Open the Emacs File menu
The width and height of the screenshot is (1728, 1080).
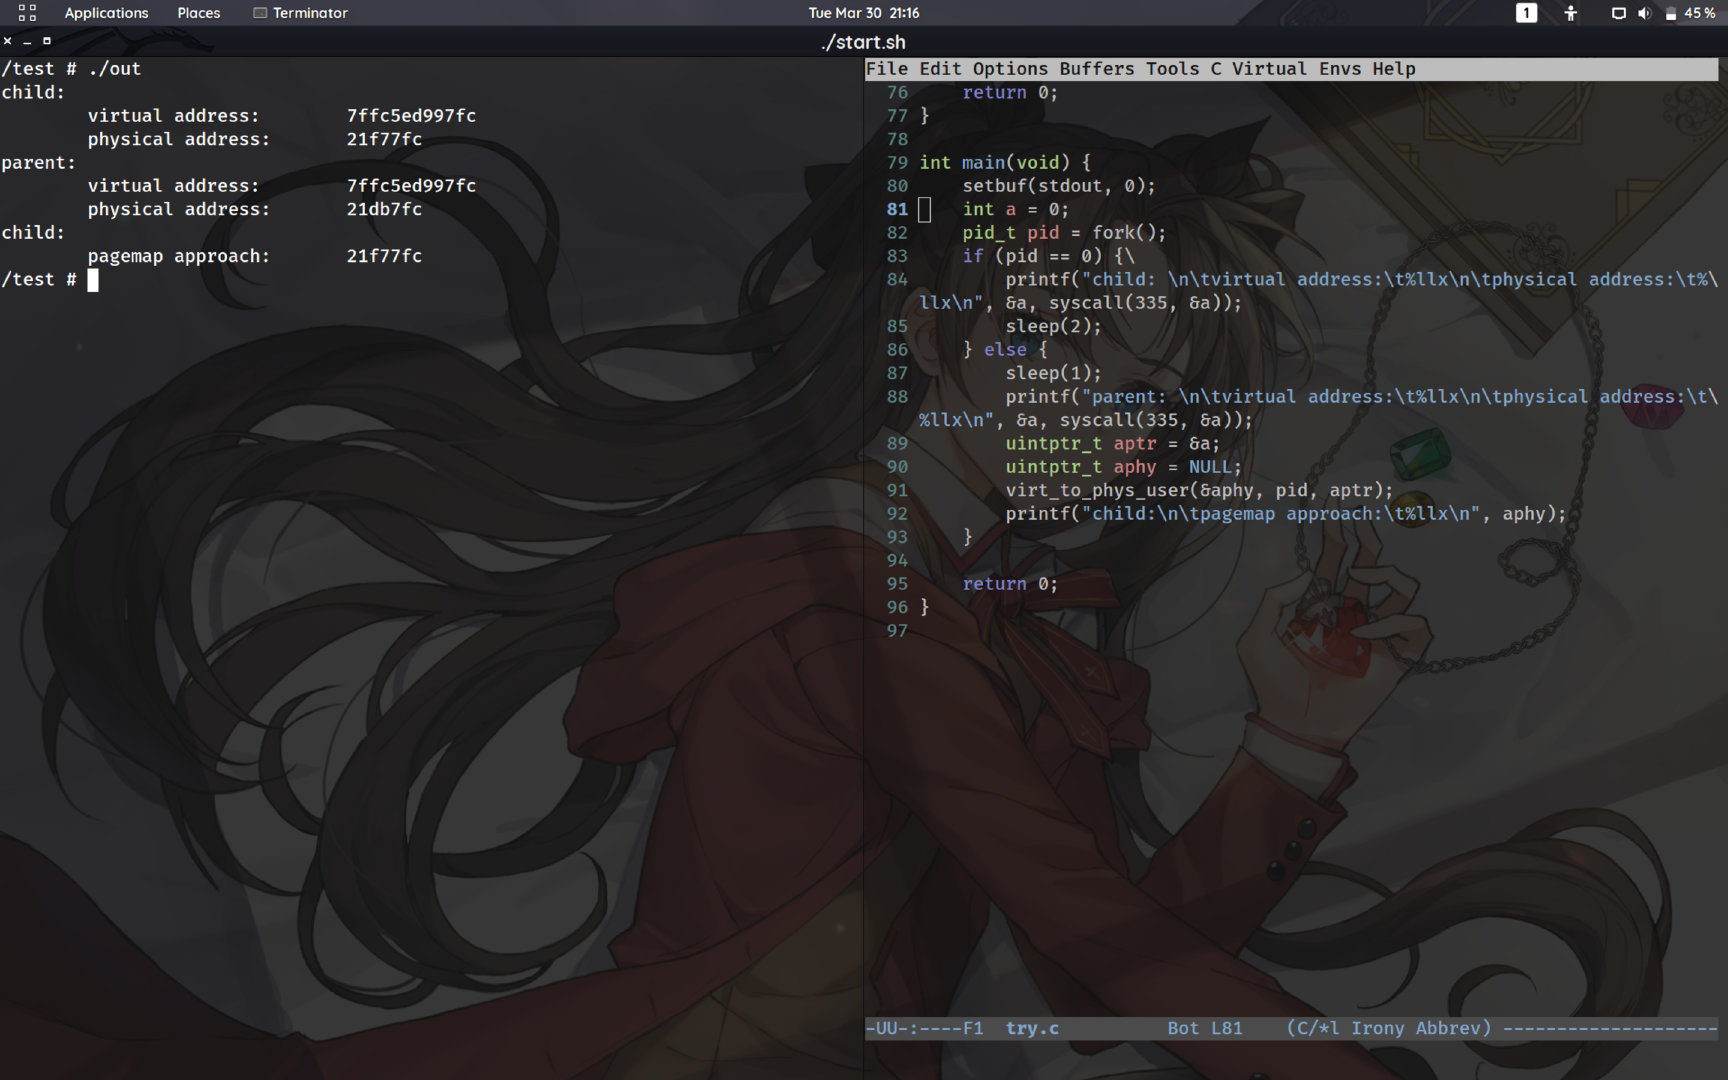pos(887,69)
